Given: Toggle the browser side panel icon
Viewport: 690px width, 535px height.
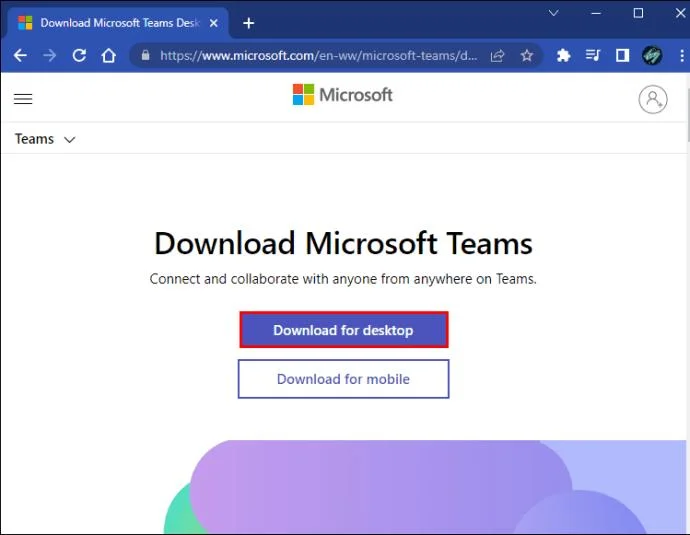Looking at the screenshot, I should pos(622,55).
